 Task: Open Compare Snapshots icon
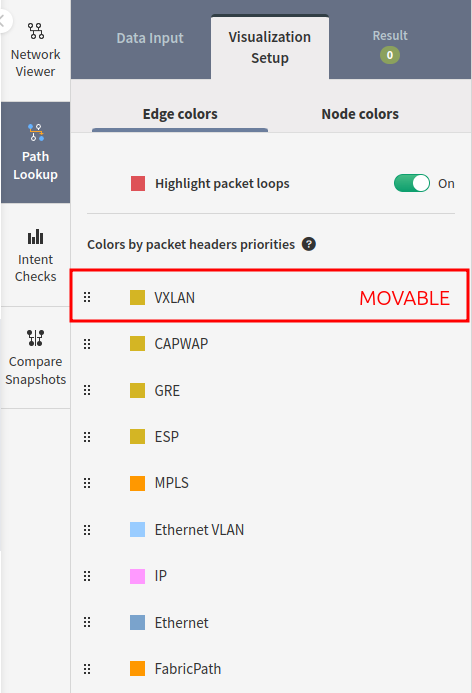[x=35, y=338]
